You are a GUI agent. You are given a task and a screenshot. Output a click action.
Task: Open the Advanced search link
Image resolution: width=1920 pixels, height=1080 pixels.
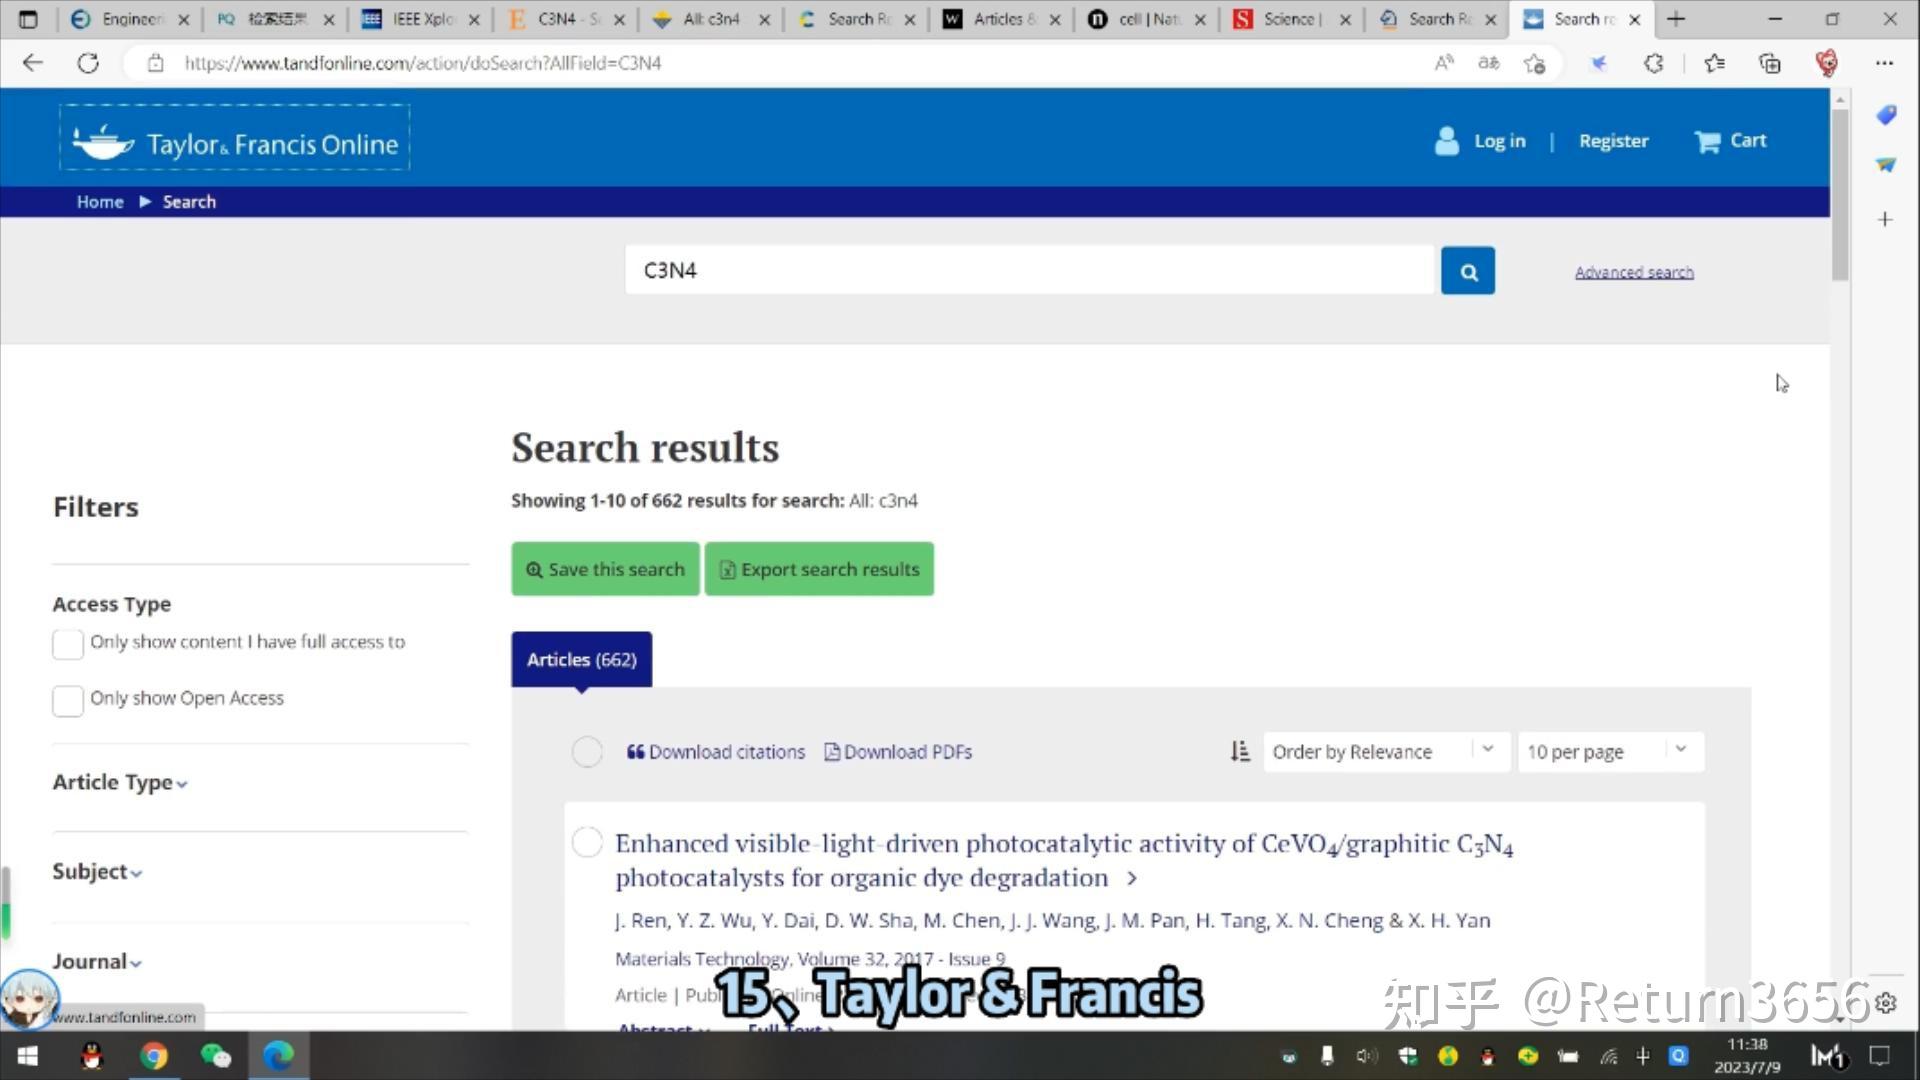tap(1634, 272)
